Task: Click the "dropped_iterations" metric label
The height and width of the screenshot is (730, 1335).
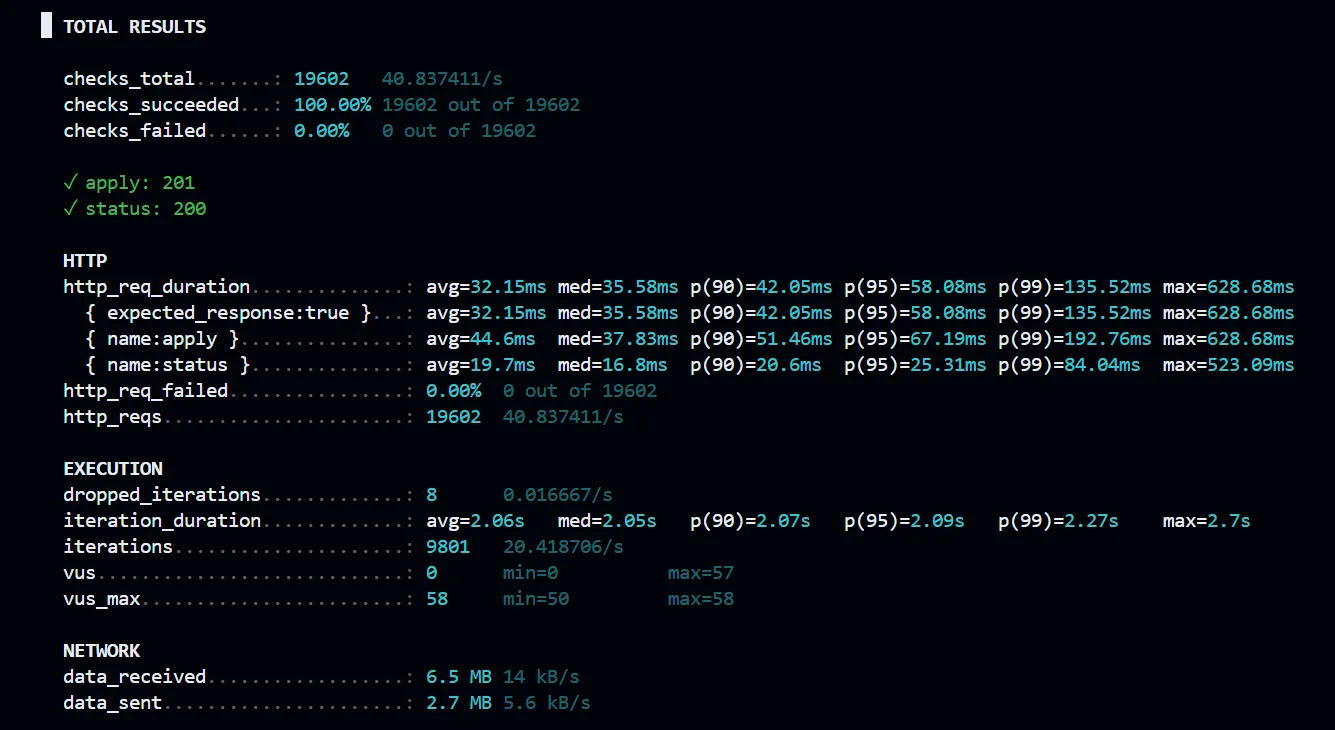Action: (x=162, y=495)
